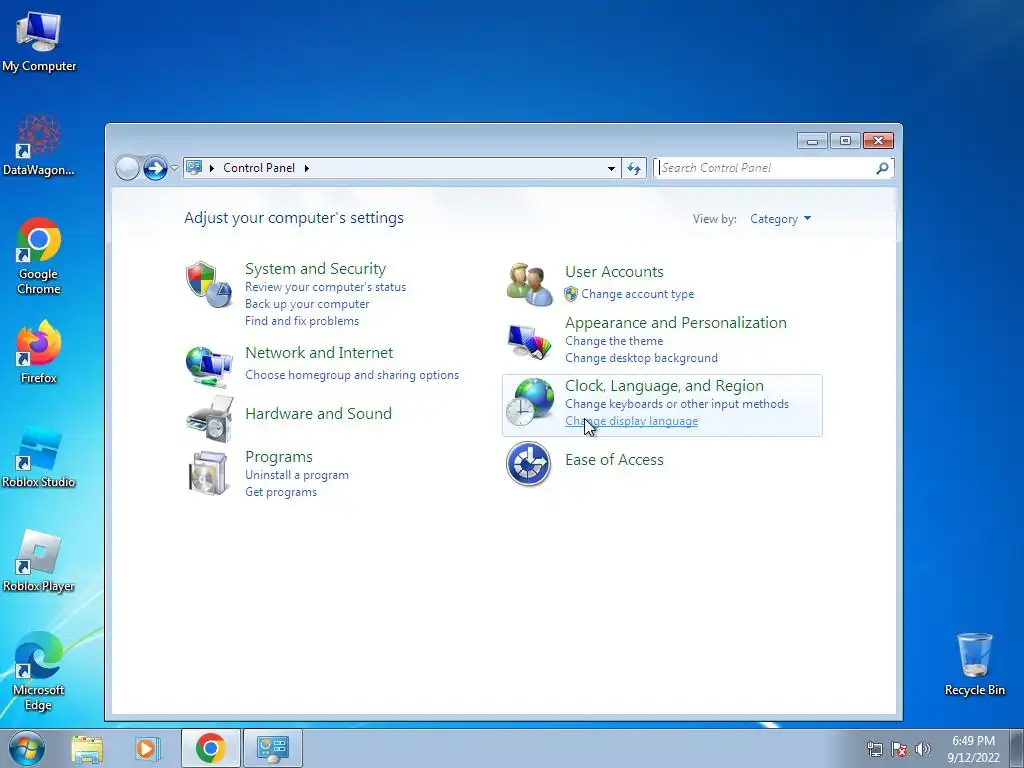Image resolution: width=1024 pixels, height=768 pixels.
Task: Open Appearance and Personalization heading
Action: [676, 323]
